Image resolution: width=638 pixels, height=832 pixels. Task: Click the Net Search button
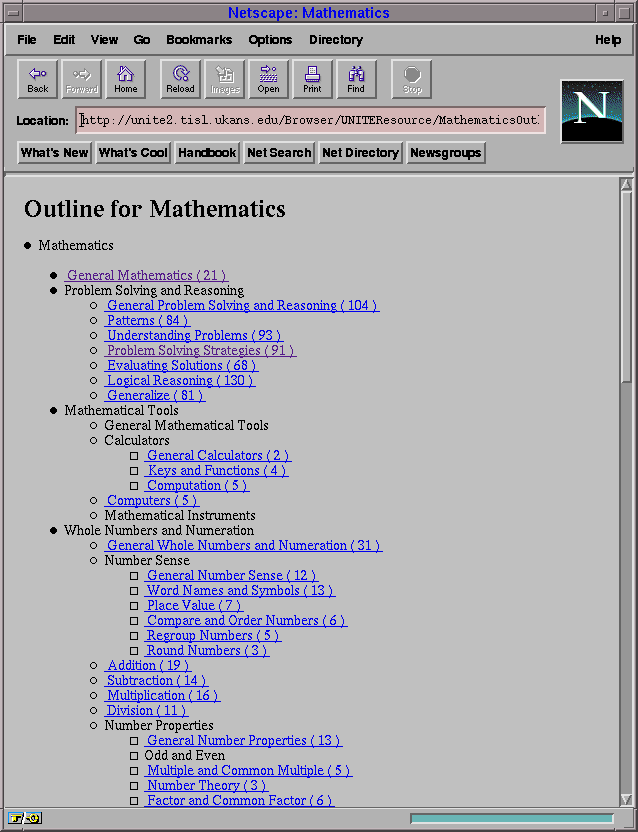tap(279, 153)
